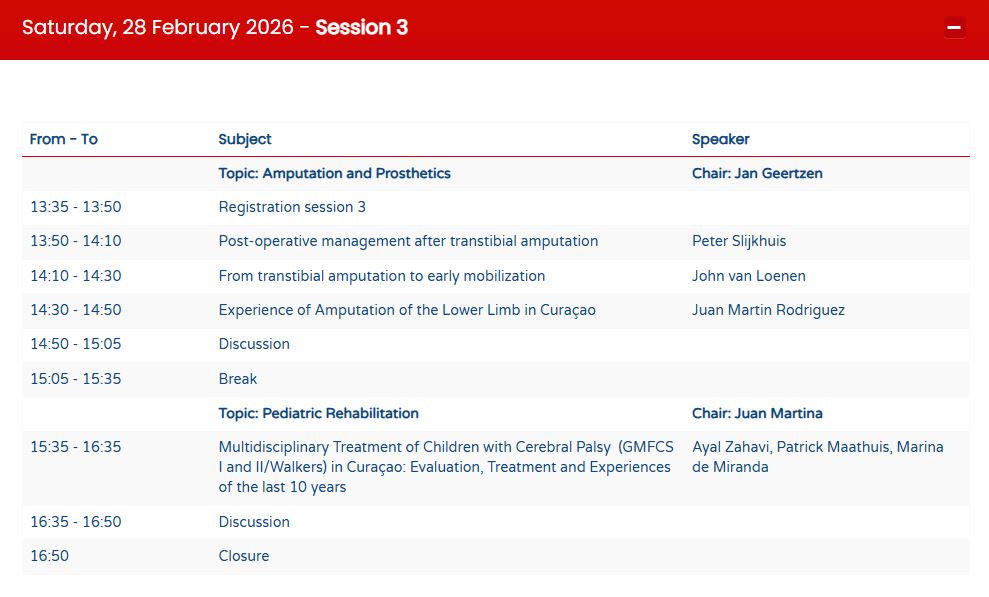The image size is (989, 597).
Task: Collapse Session 3 with the minus icon
Action: click(x=954, y=28)
